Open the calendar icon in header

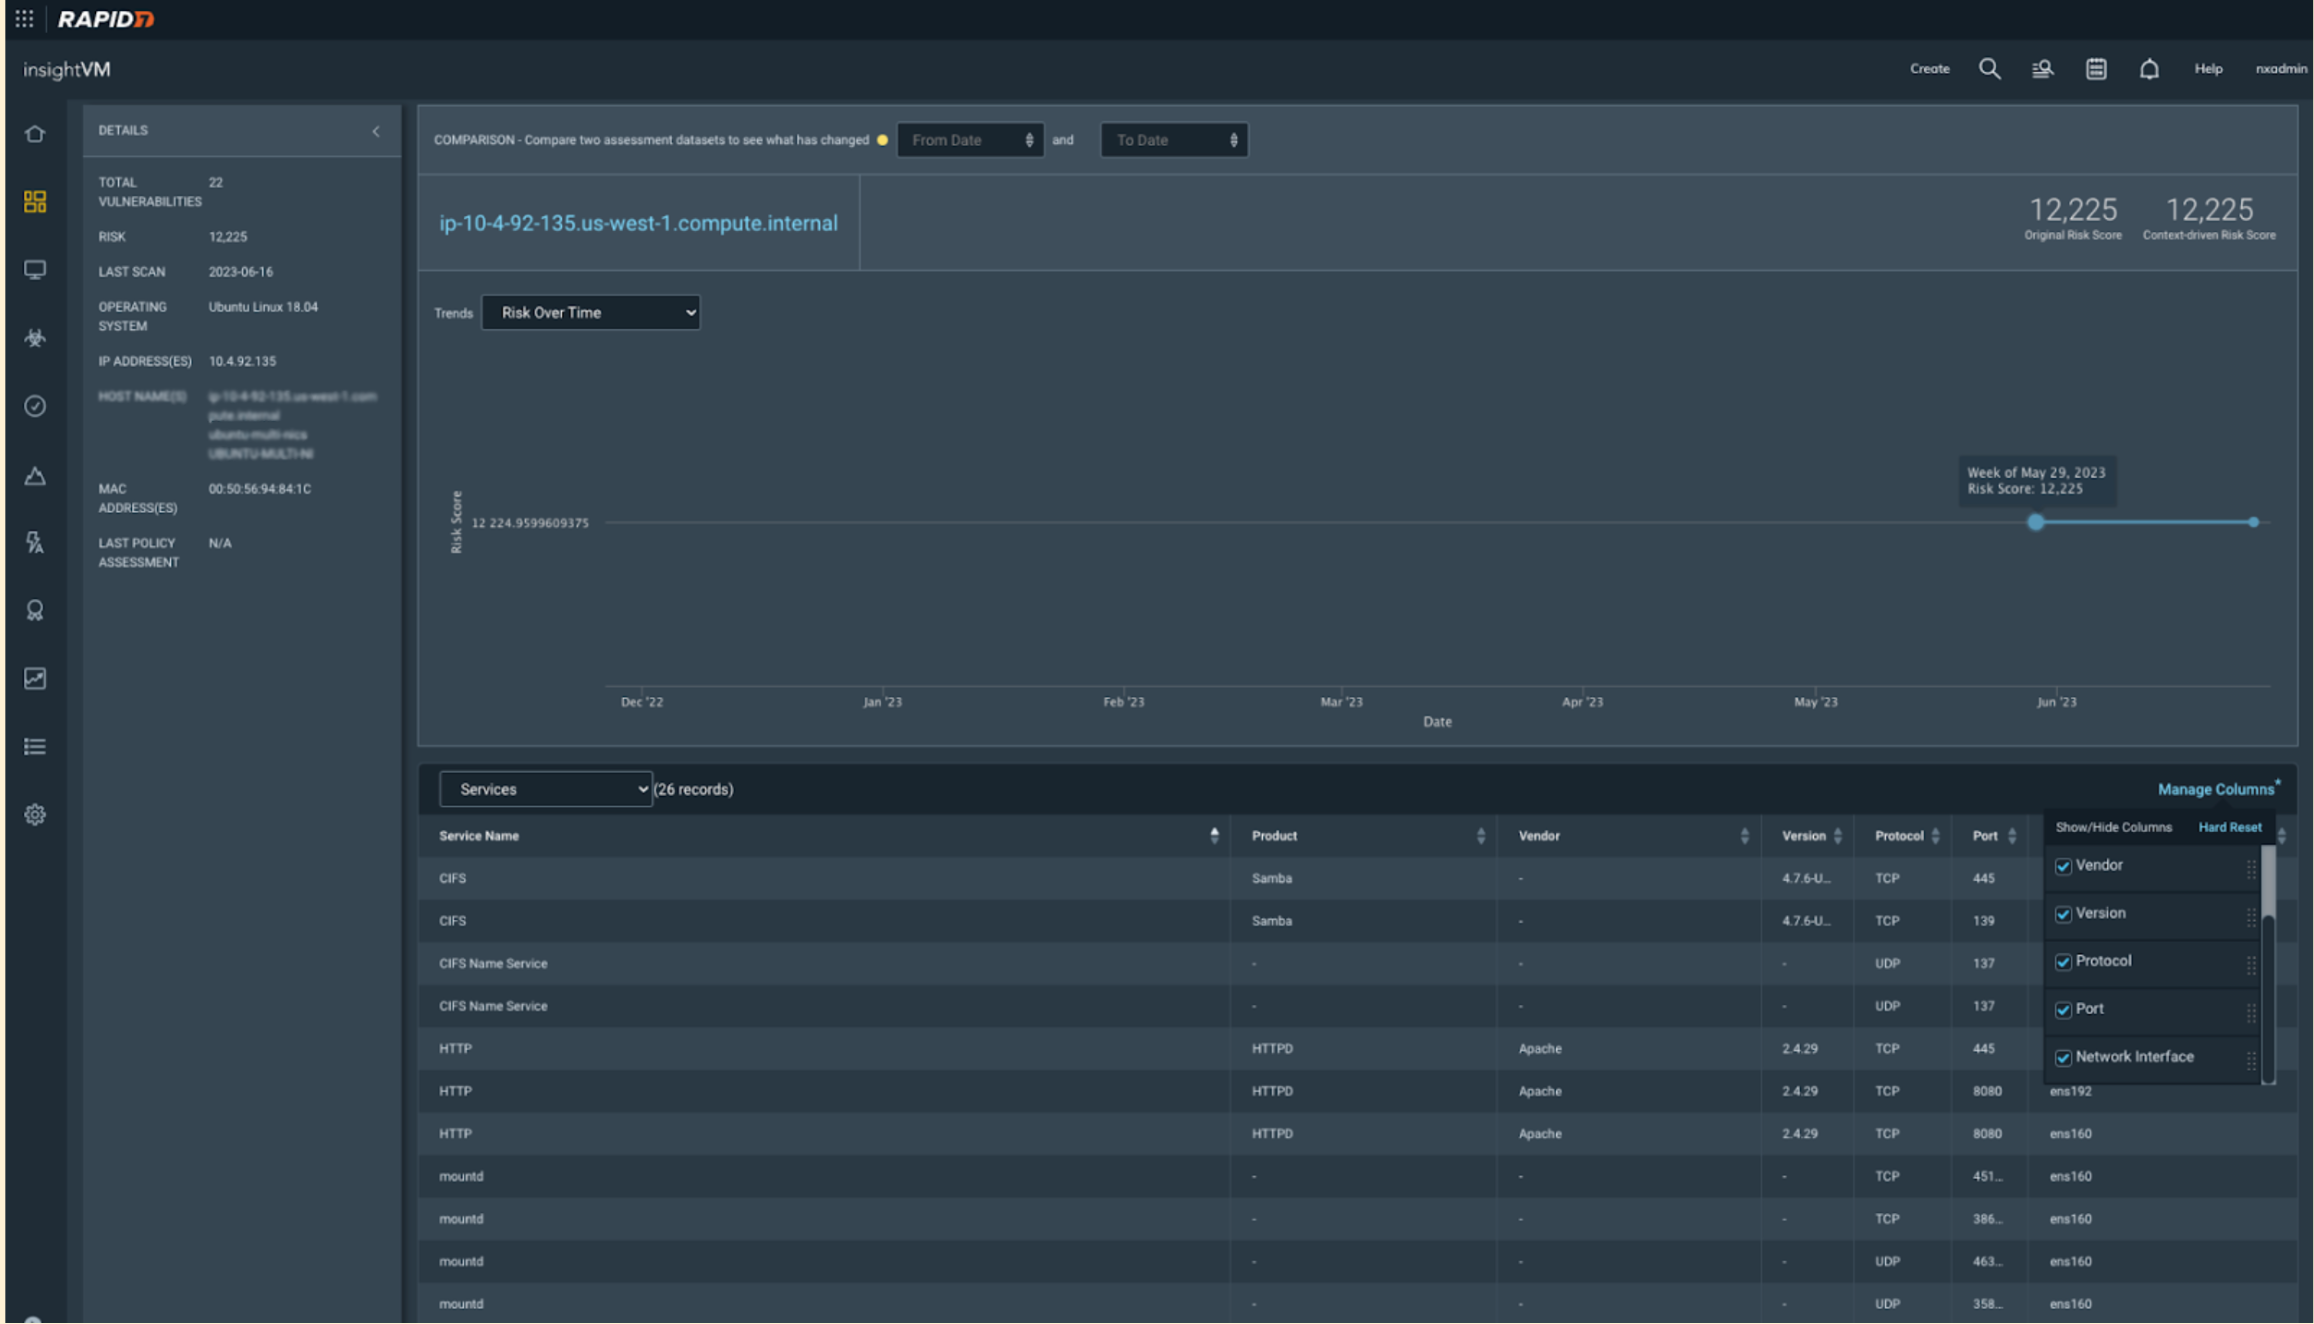[x=2096, y=69]
